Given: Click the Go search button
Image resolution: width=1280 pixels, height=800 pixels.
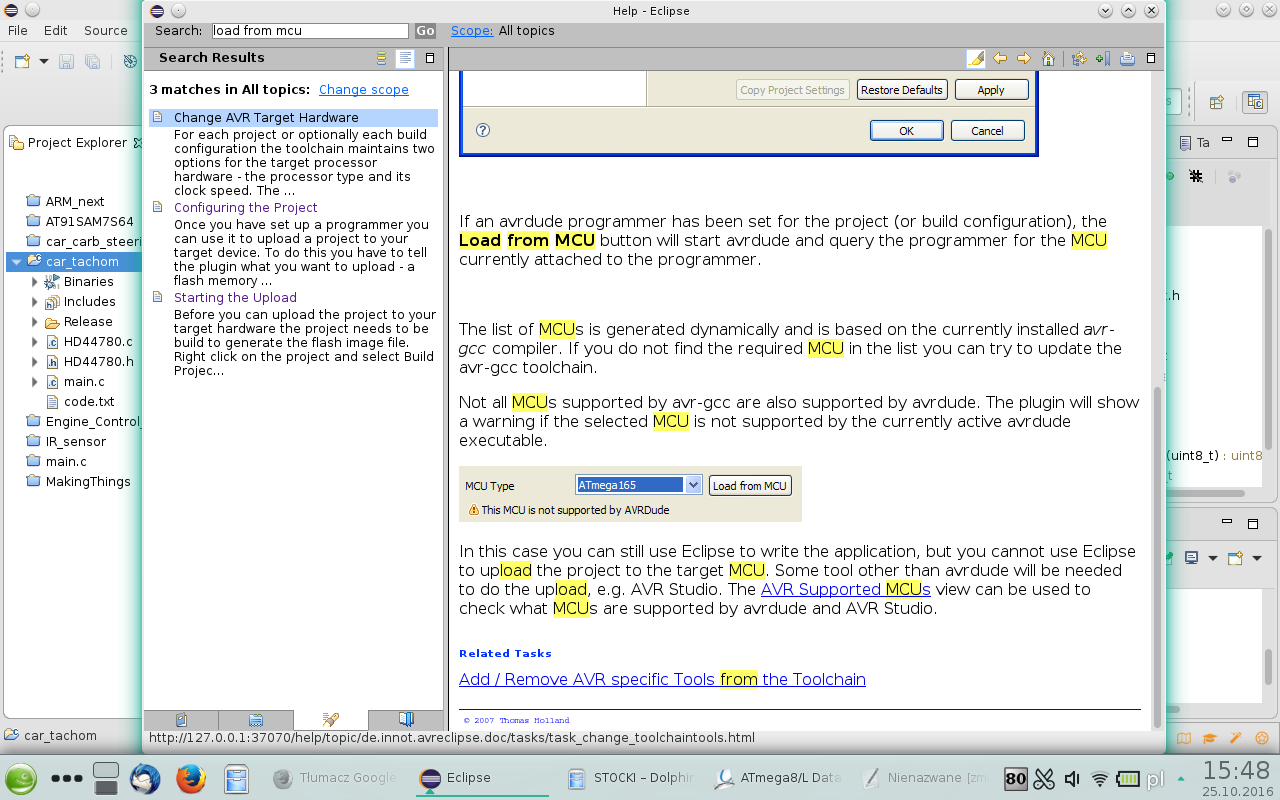Looking at the screenshot, I should pyautogui.click(x=426, y=31).
